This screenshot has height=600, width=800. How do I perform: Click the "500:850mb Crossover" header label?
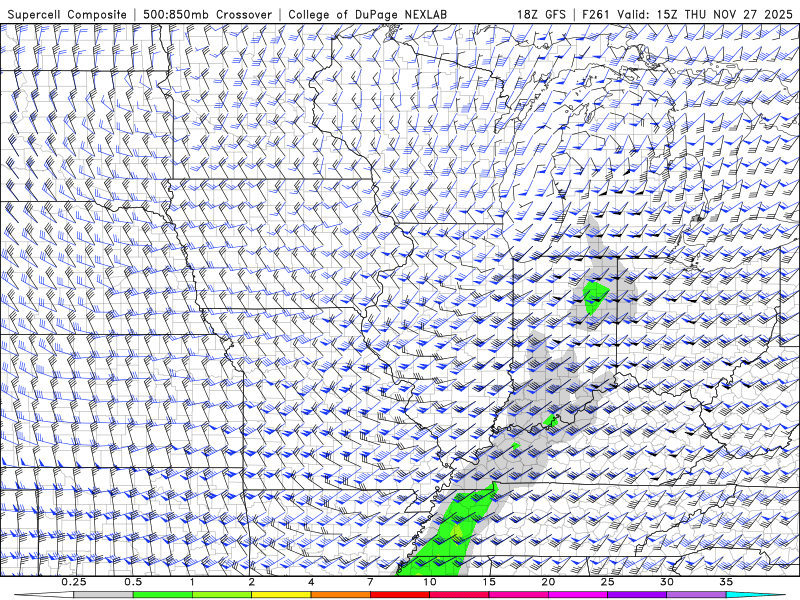pos(208,14)
